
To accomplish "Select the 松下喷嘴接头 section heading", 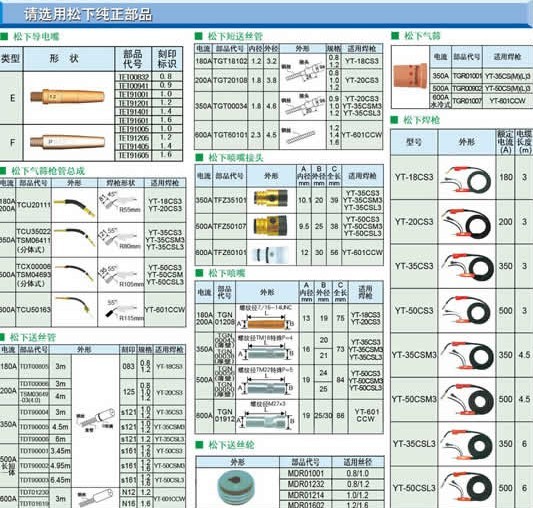I will (236, 157).
